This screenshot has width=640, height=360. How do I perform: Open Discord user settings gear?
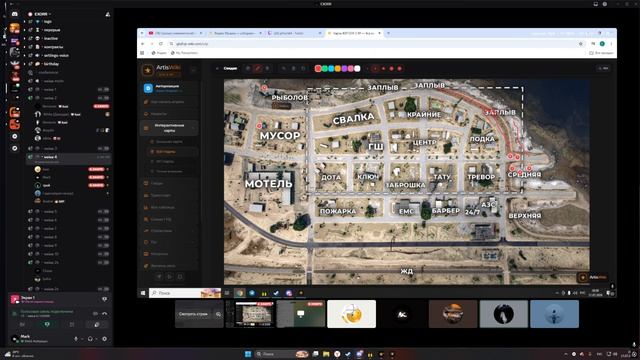click(104, 339)
